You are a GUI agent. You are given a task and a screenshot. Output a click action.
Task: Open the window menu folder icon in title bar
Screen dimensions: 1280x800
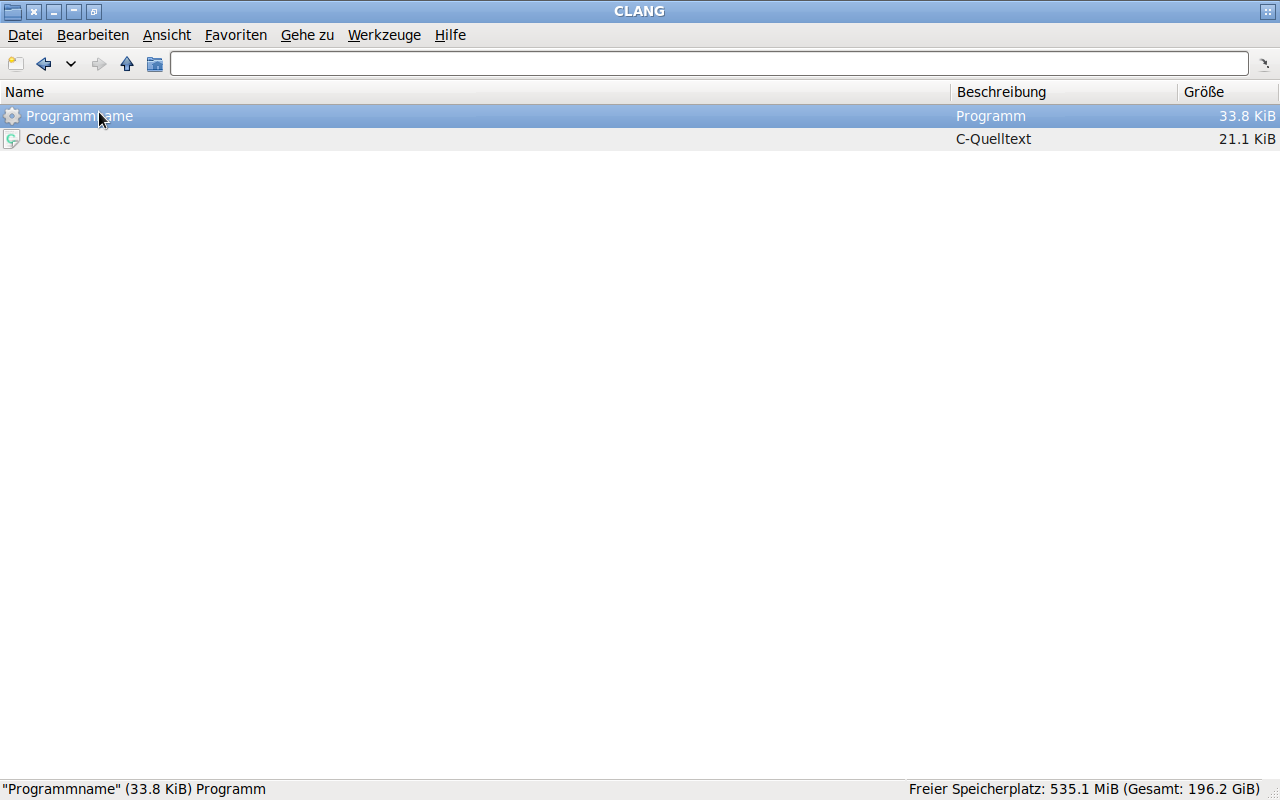point(12,12)
